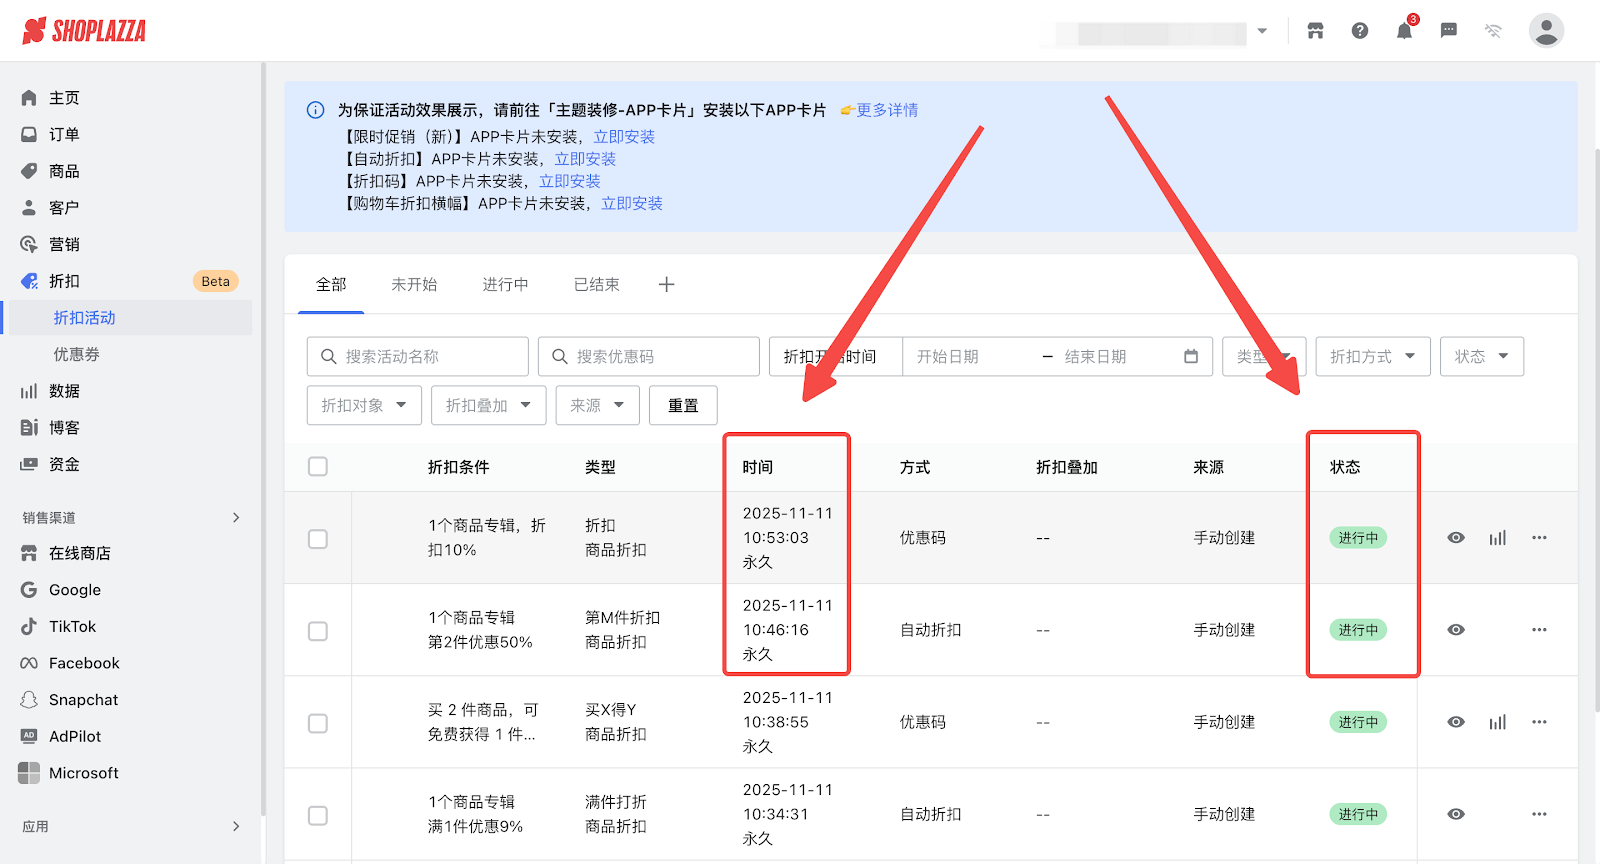Image resolution: width=1600 pixels, height=864 pixels.
Task: Open more options for second discount row
Action: [x=1539, y=630]
